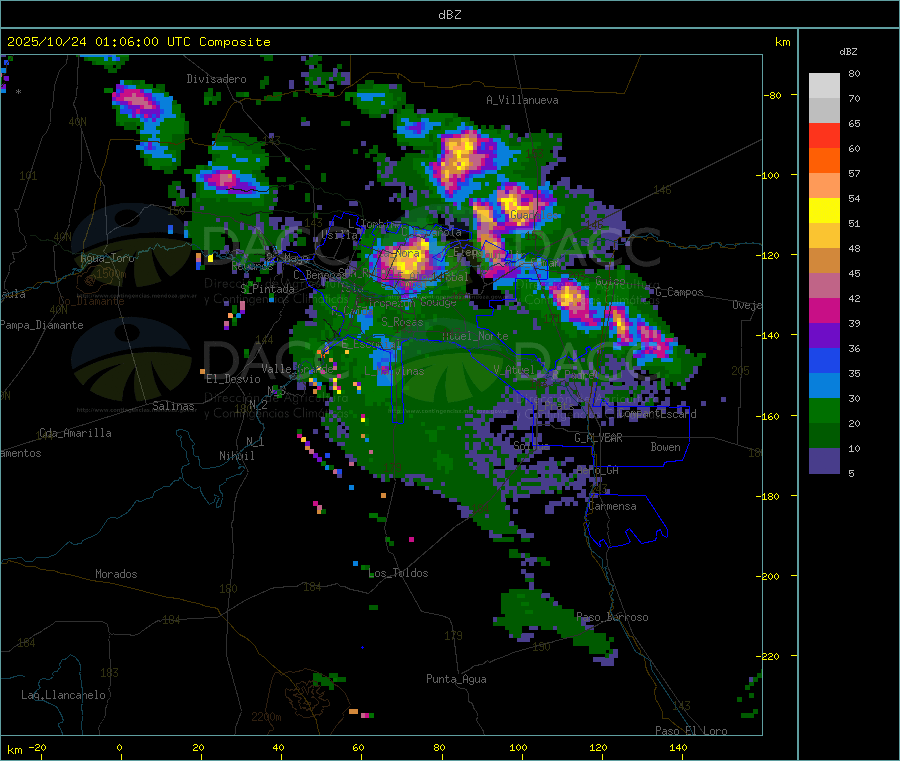900x761 pixels.
Task: Click the Agua_Toro place label
Action: (107, 258)
